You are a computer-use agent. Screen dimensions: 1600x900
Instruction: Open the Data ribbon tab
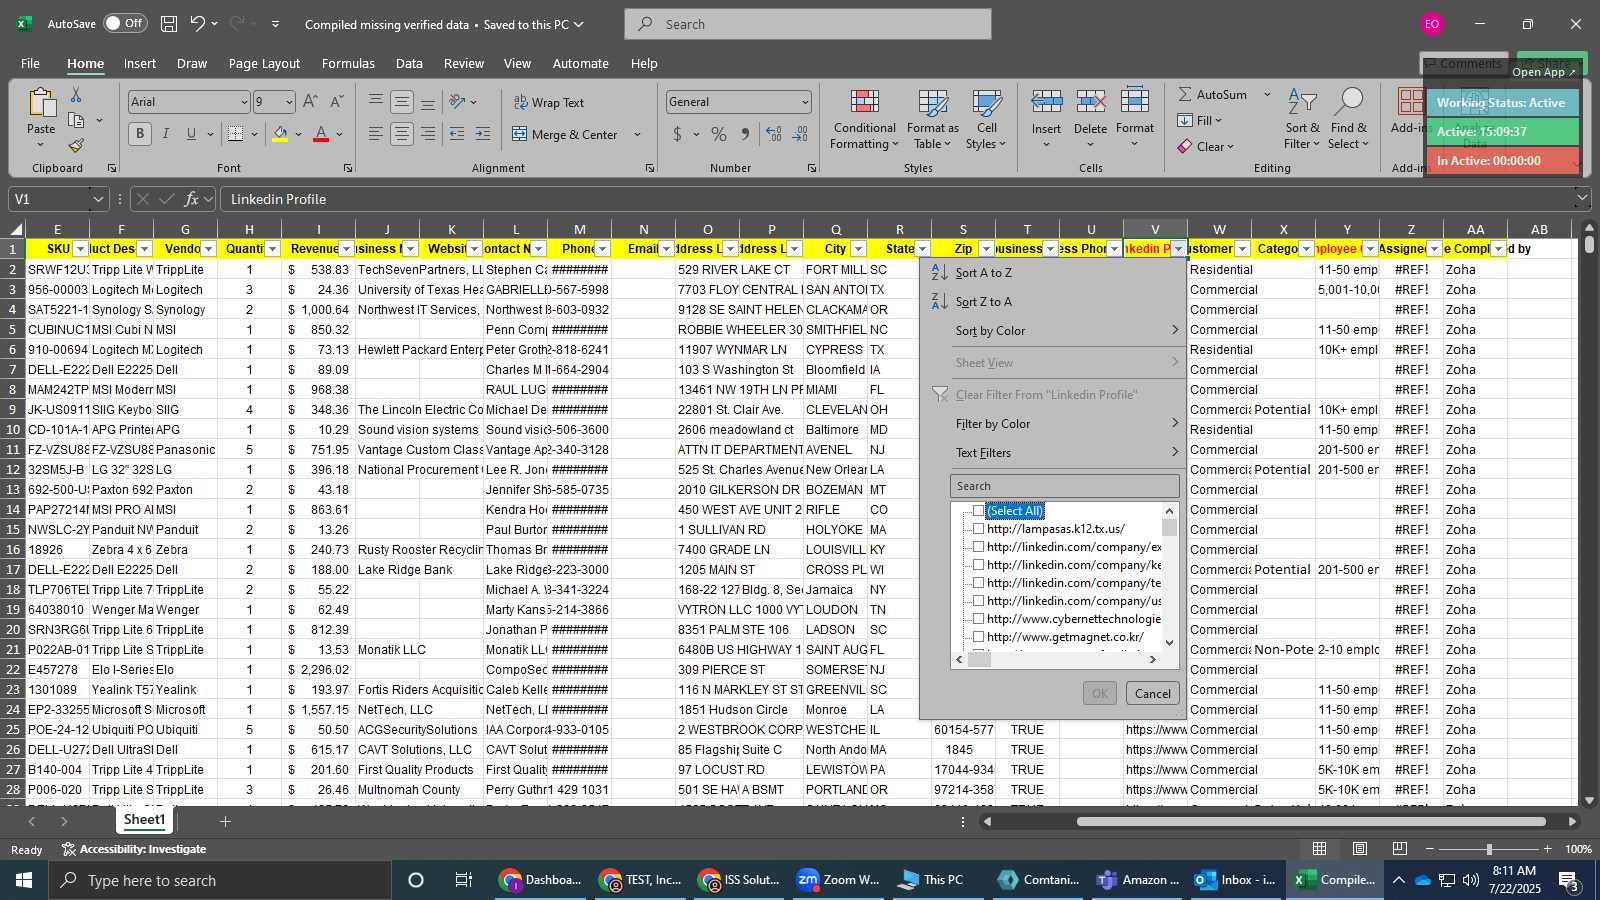click(409, 63)
